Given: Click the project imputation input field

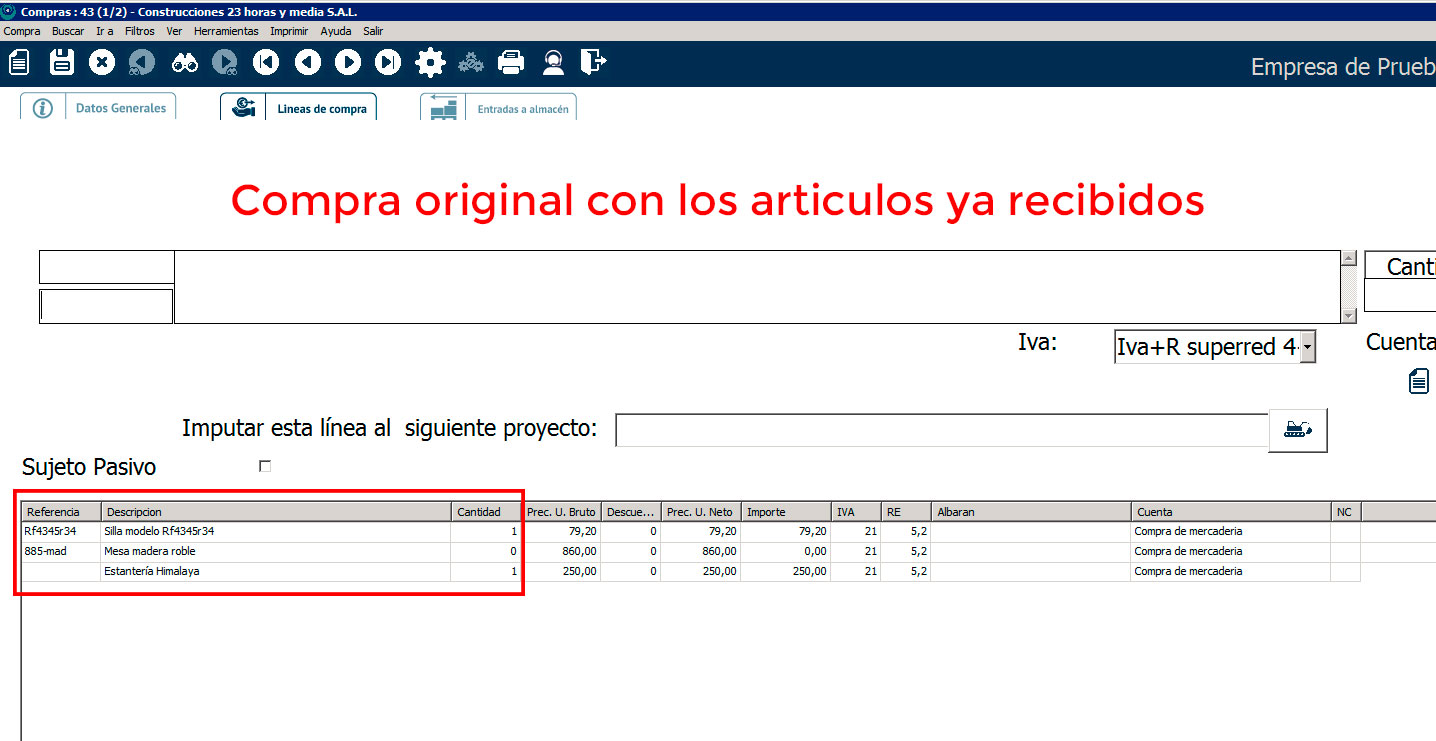Looking at the screenshot, I should pyautogui.click(x=941, y=430).
